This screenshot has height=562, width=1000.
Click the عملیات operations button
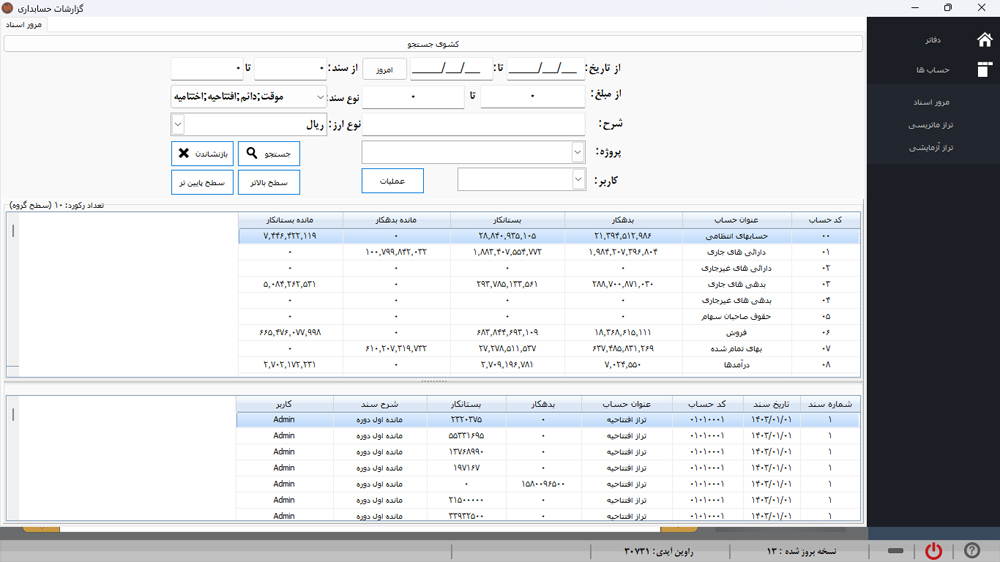pos(392,181)
